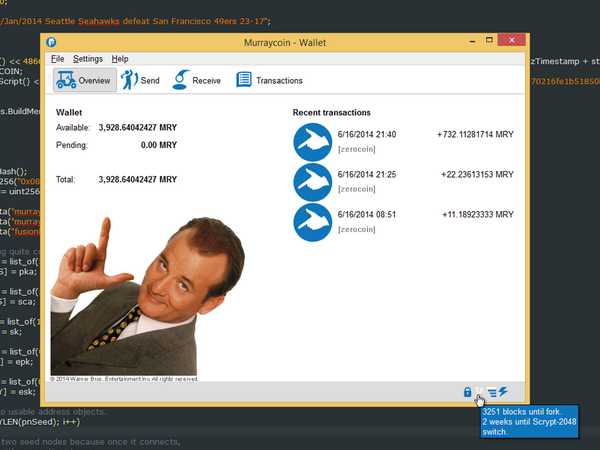
Task: Click transaction icon for 6/16/2014 21:40
Action: pyautogui.click(x=313, y=142)
